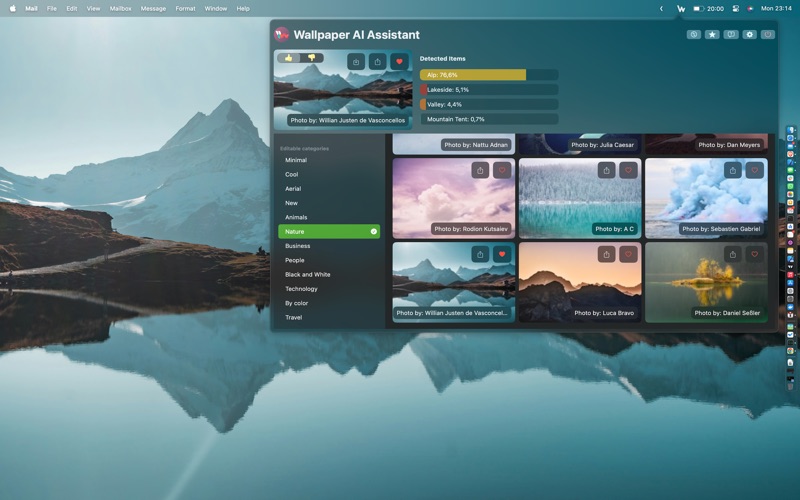Open the feedback speech bubble icon

[731, 34]
